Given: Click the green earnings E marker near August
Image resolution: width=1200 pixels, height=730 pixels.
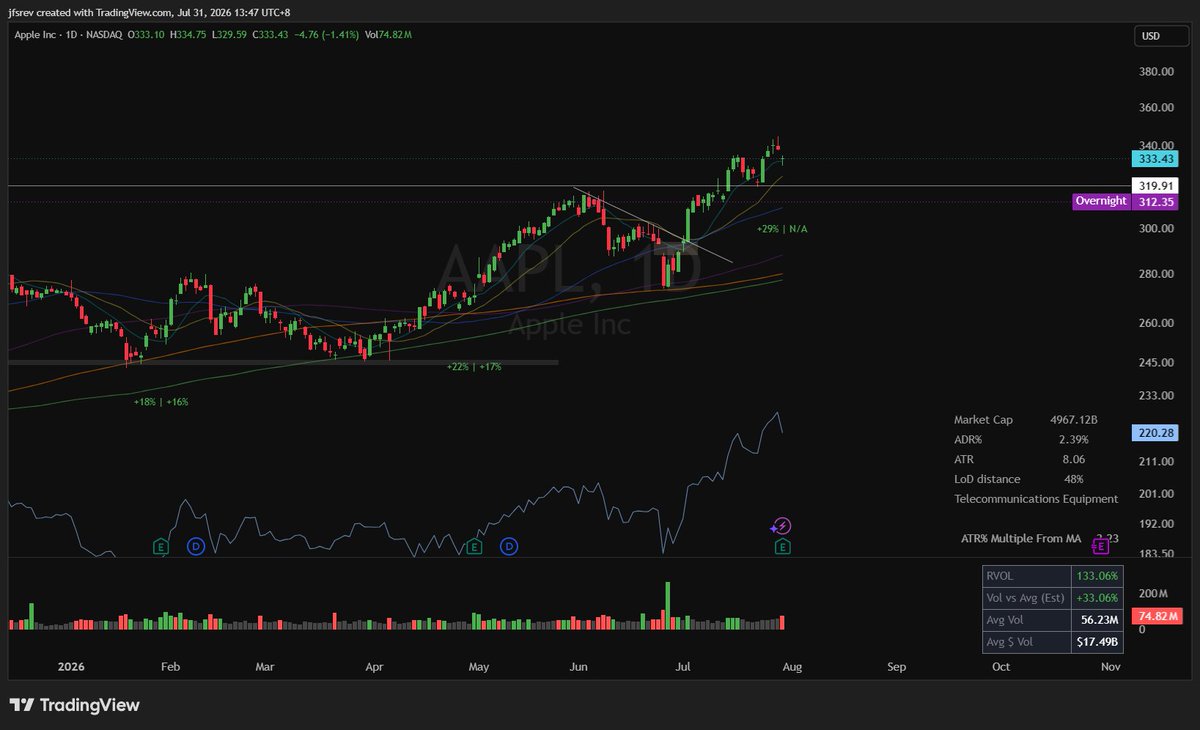Looking at the screenshot, I should click(x=782, y=546).
